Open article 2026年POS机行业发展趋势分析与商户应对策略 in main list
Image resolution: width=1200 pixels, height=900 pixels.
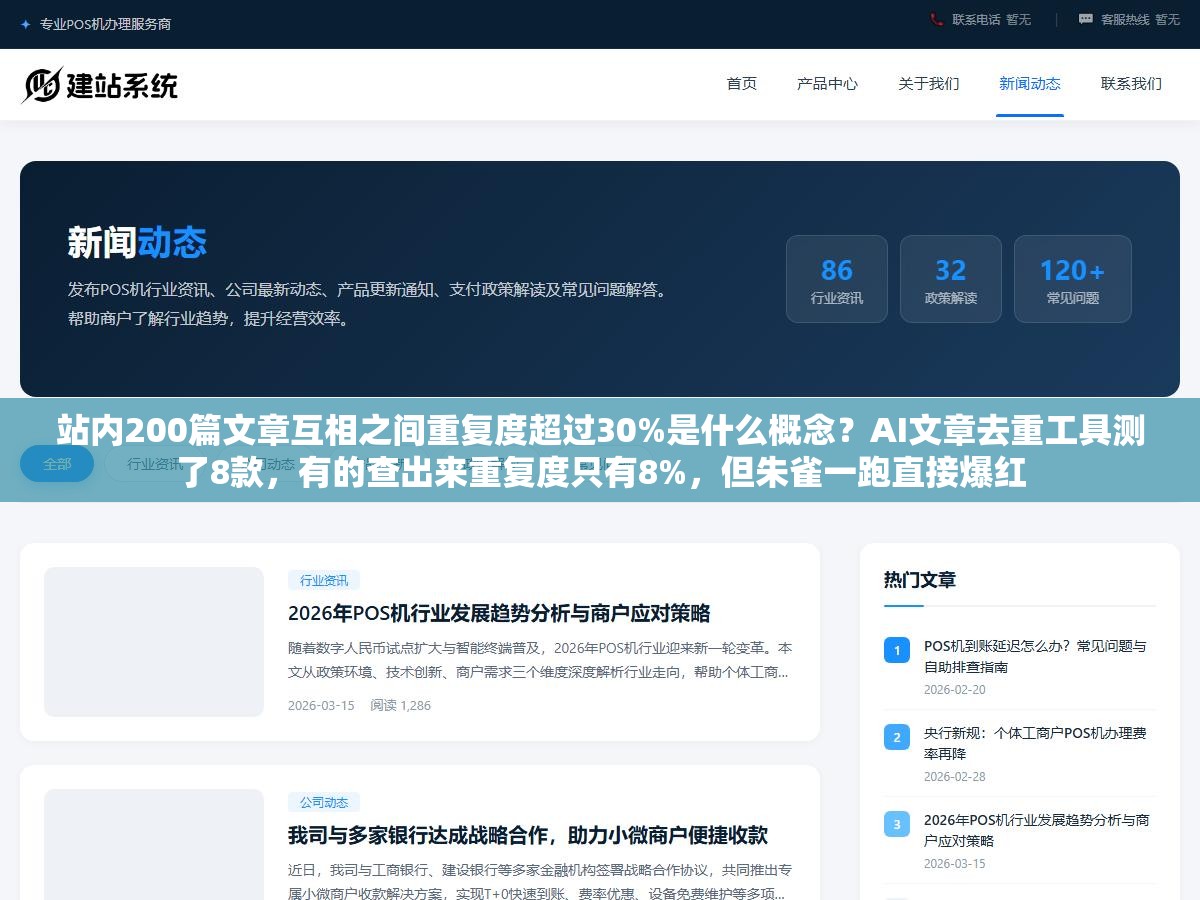499,613
